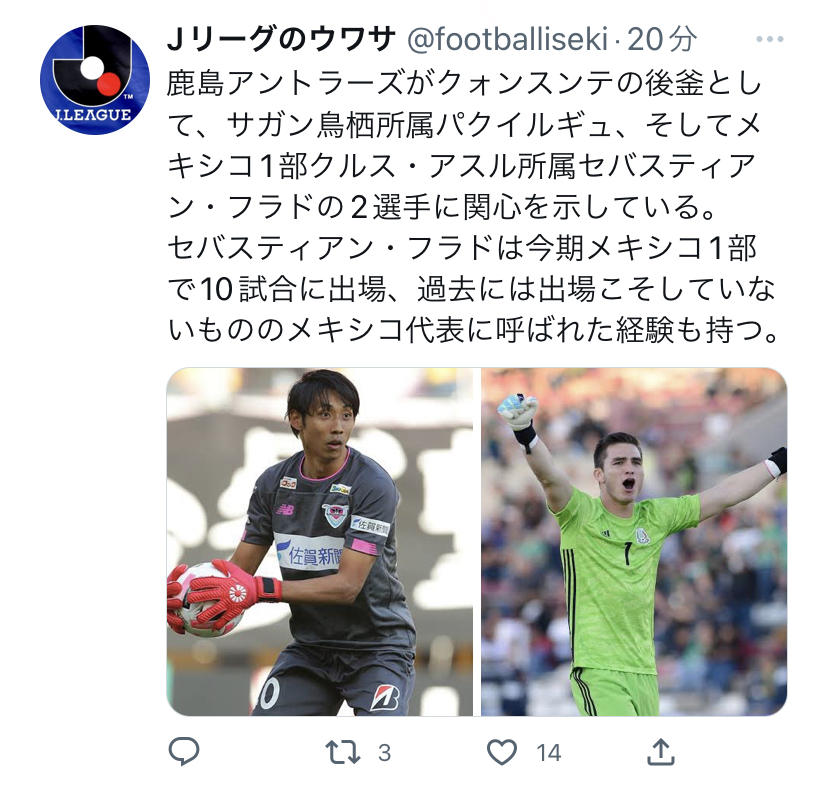This screenshot has width=828, height=787.
Task: Visit the @footballiseki handle
Action: pyautogui.click(x=507, y=40)
